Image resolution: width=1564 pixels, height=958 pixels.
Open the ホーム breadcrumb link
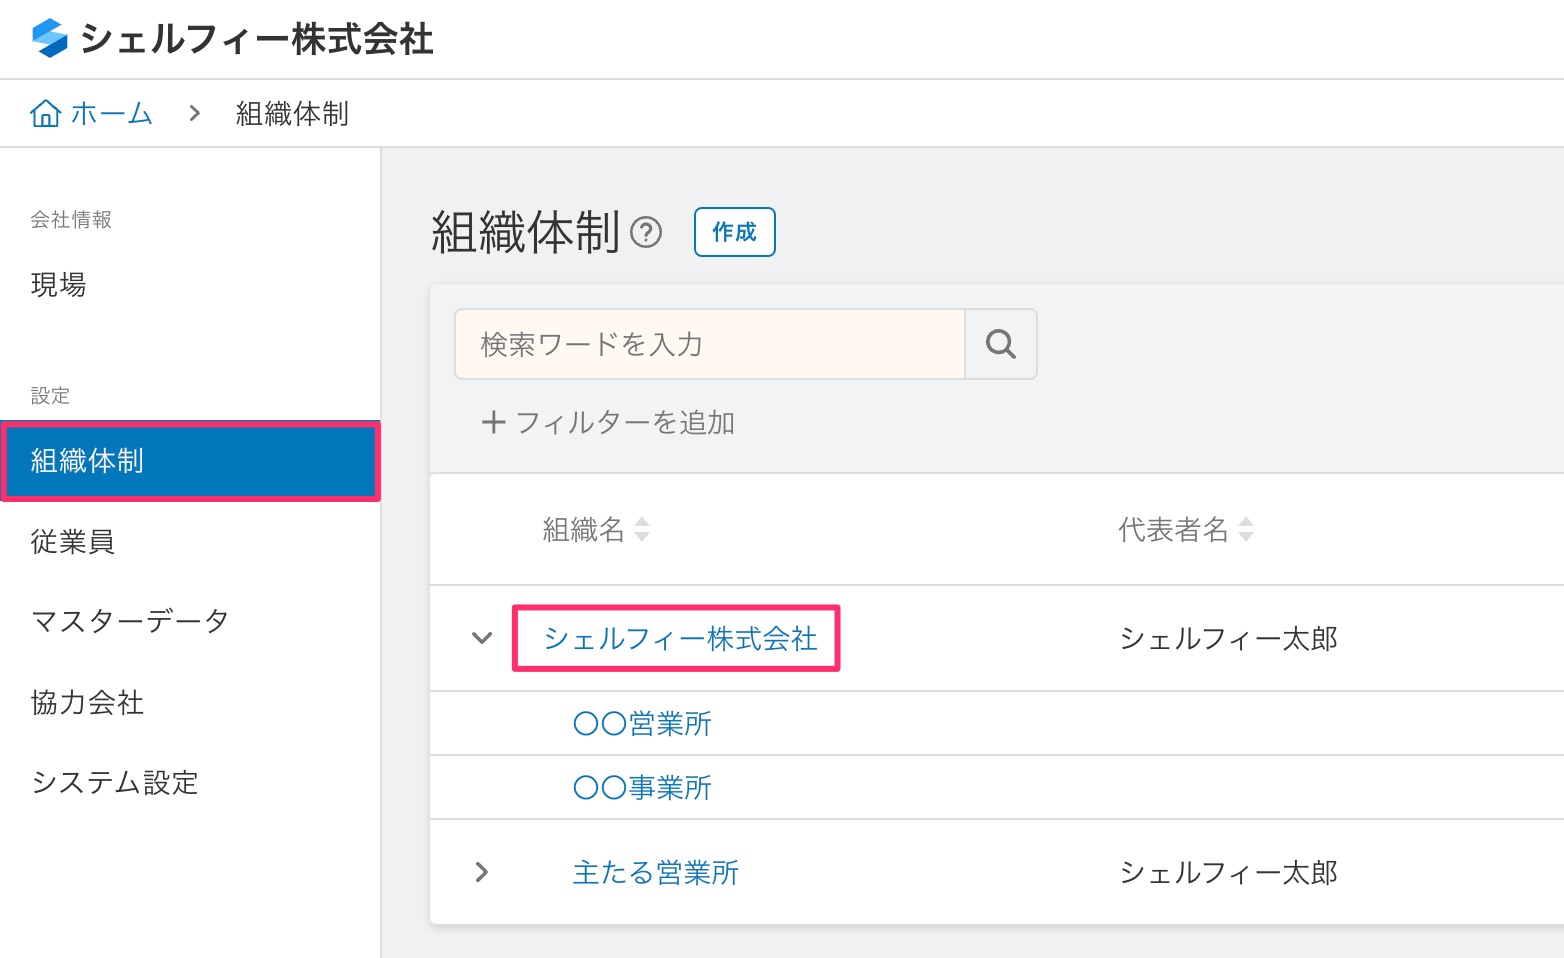111,114
